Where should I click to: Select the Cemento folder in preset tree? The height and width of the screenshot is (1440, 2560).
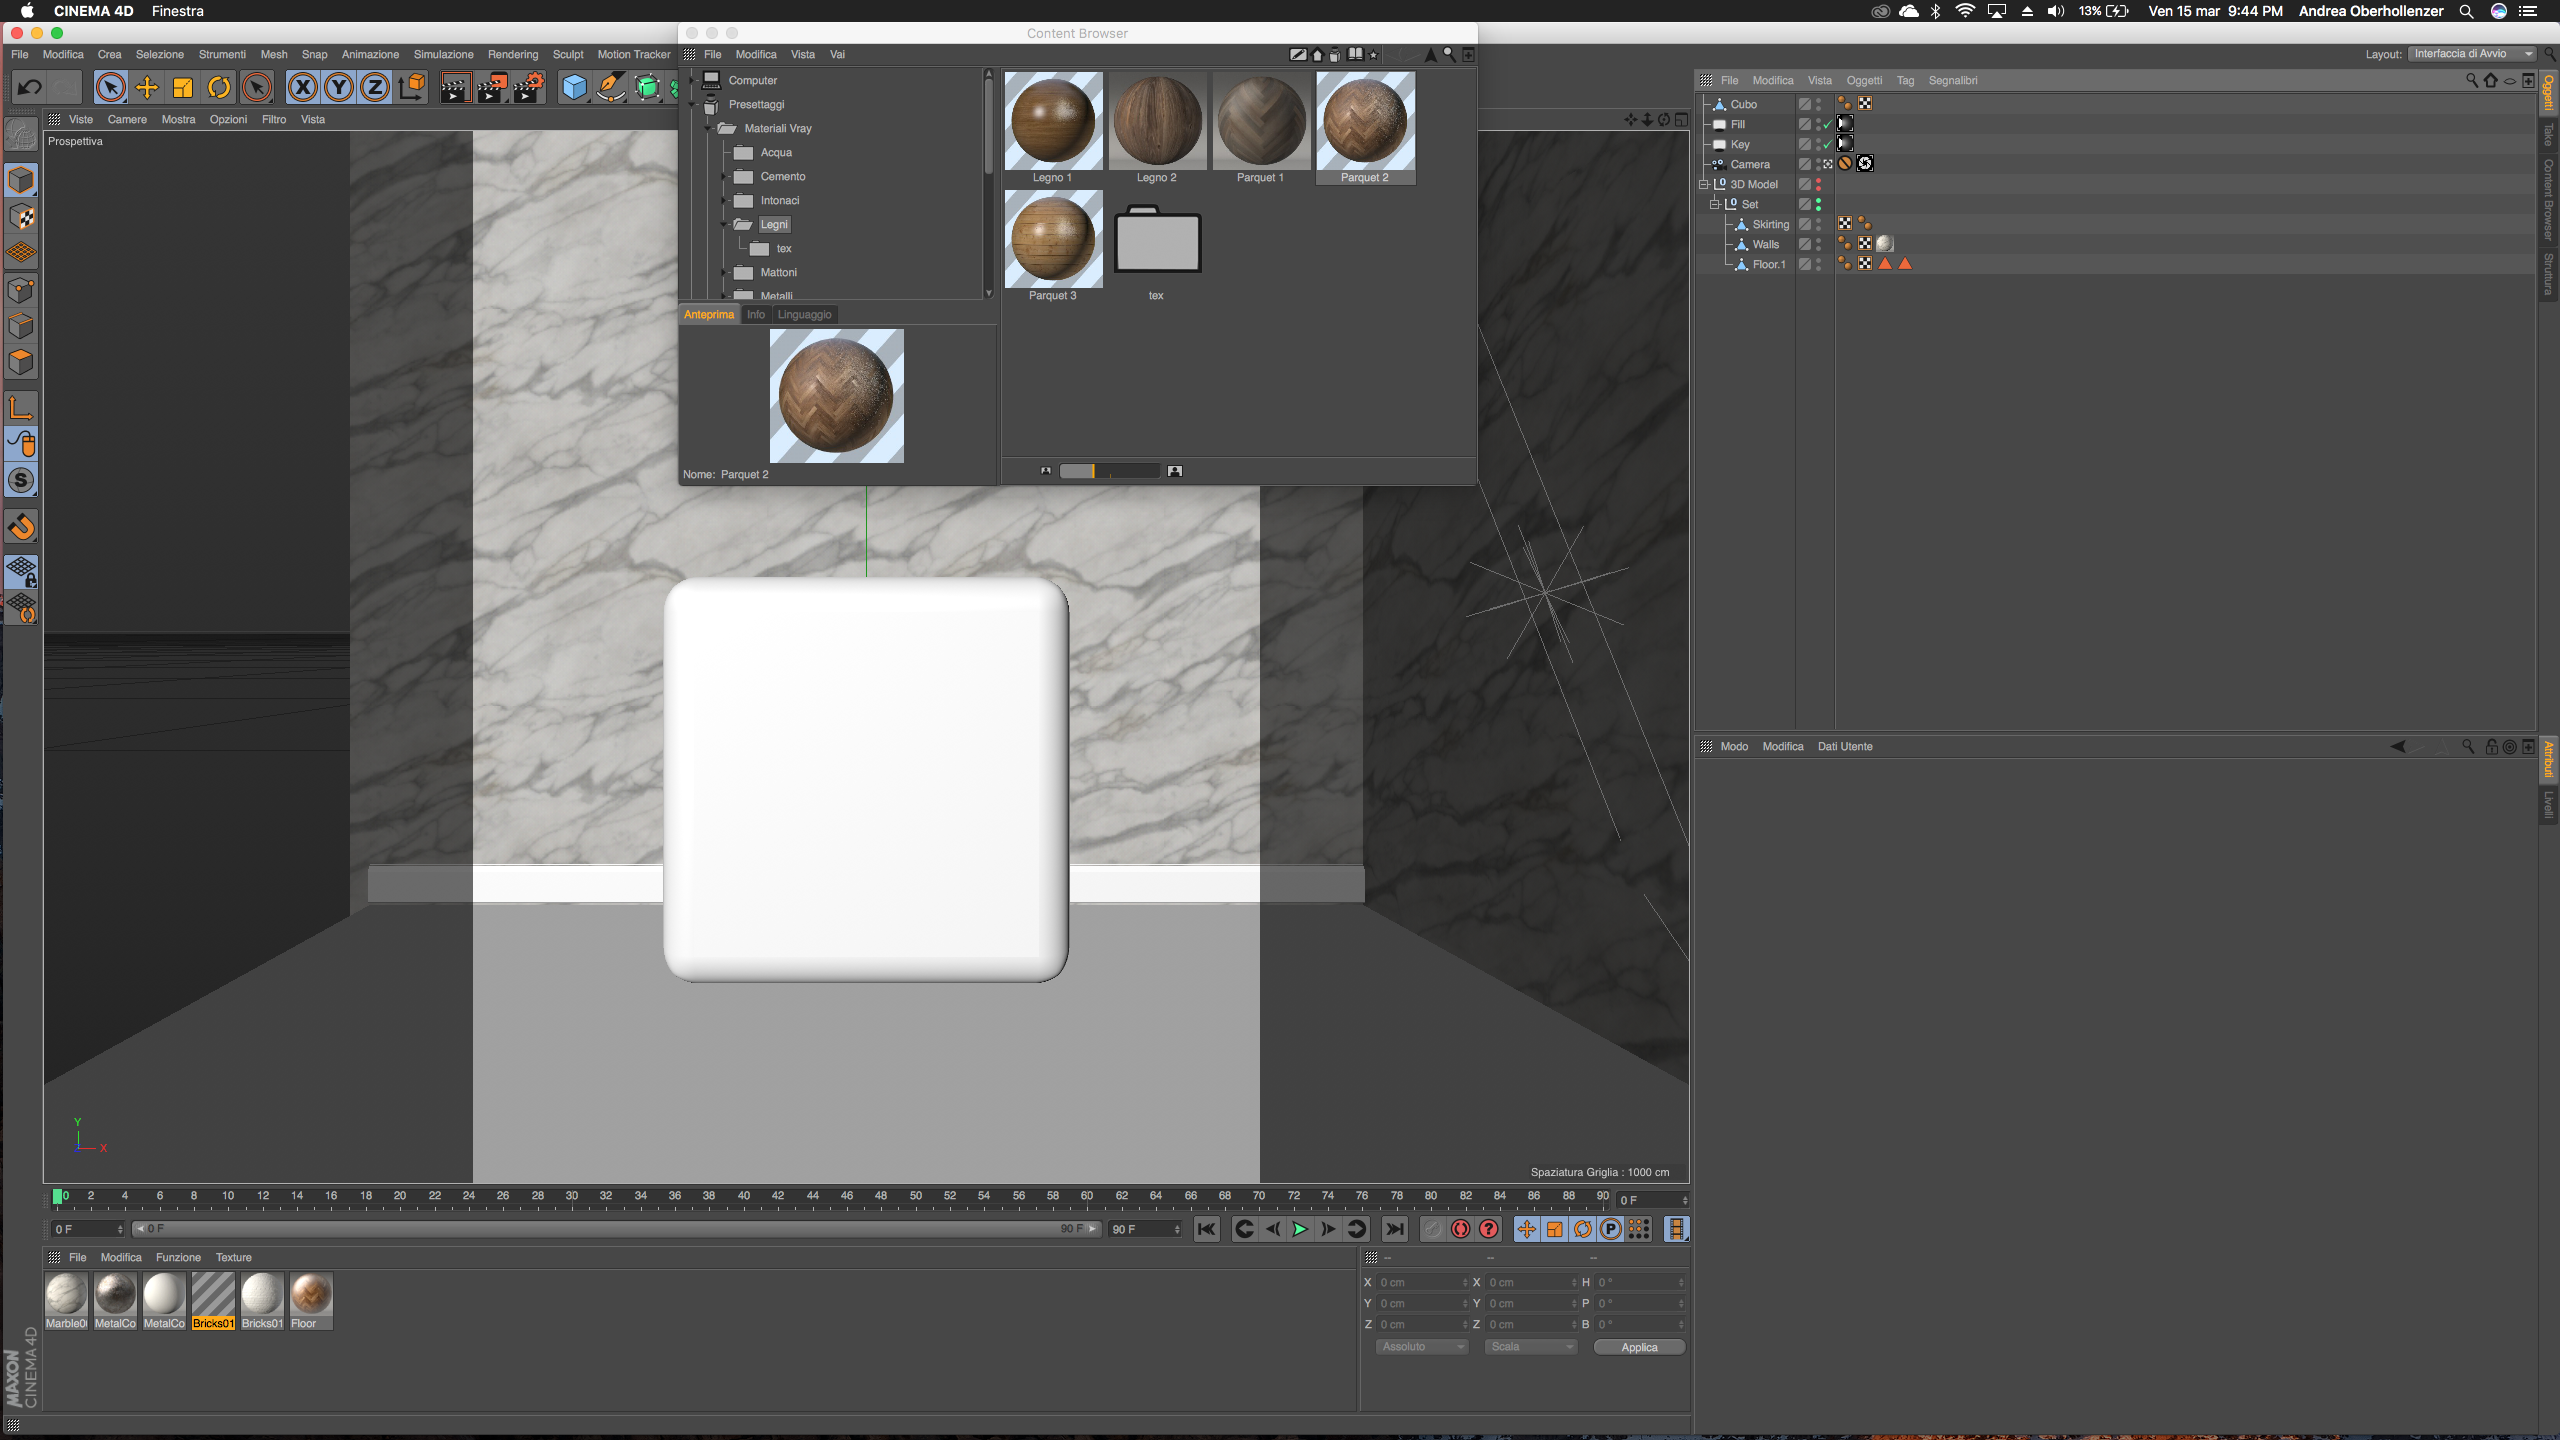click(782, 176)
